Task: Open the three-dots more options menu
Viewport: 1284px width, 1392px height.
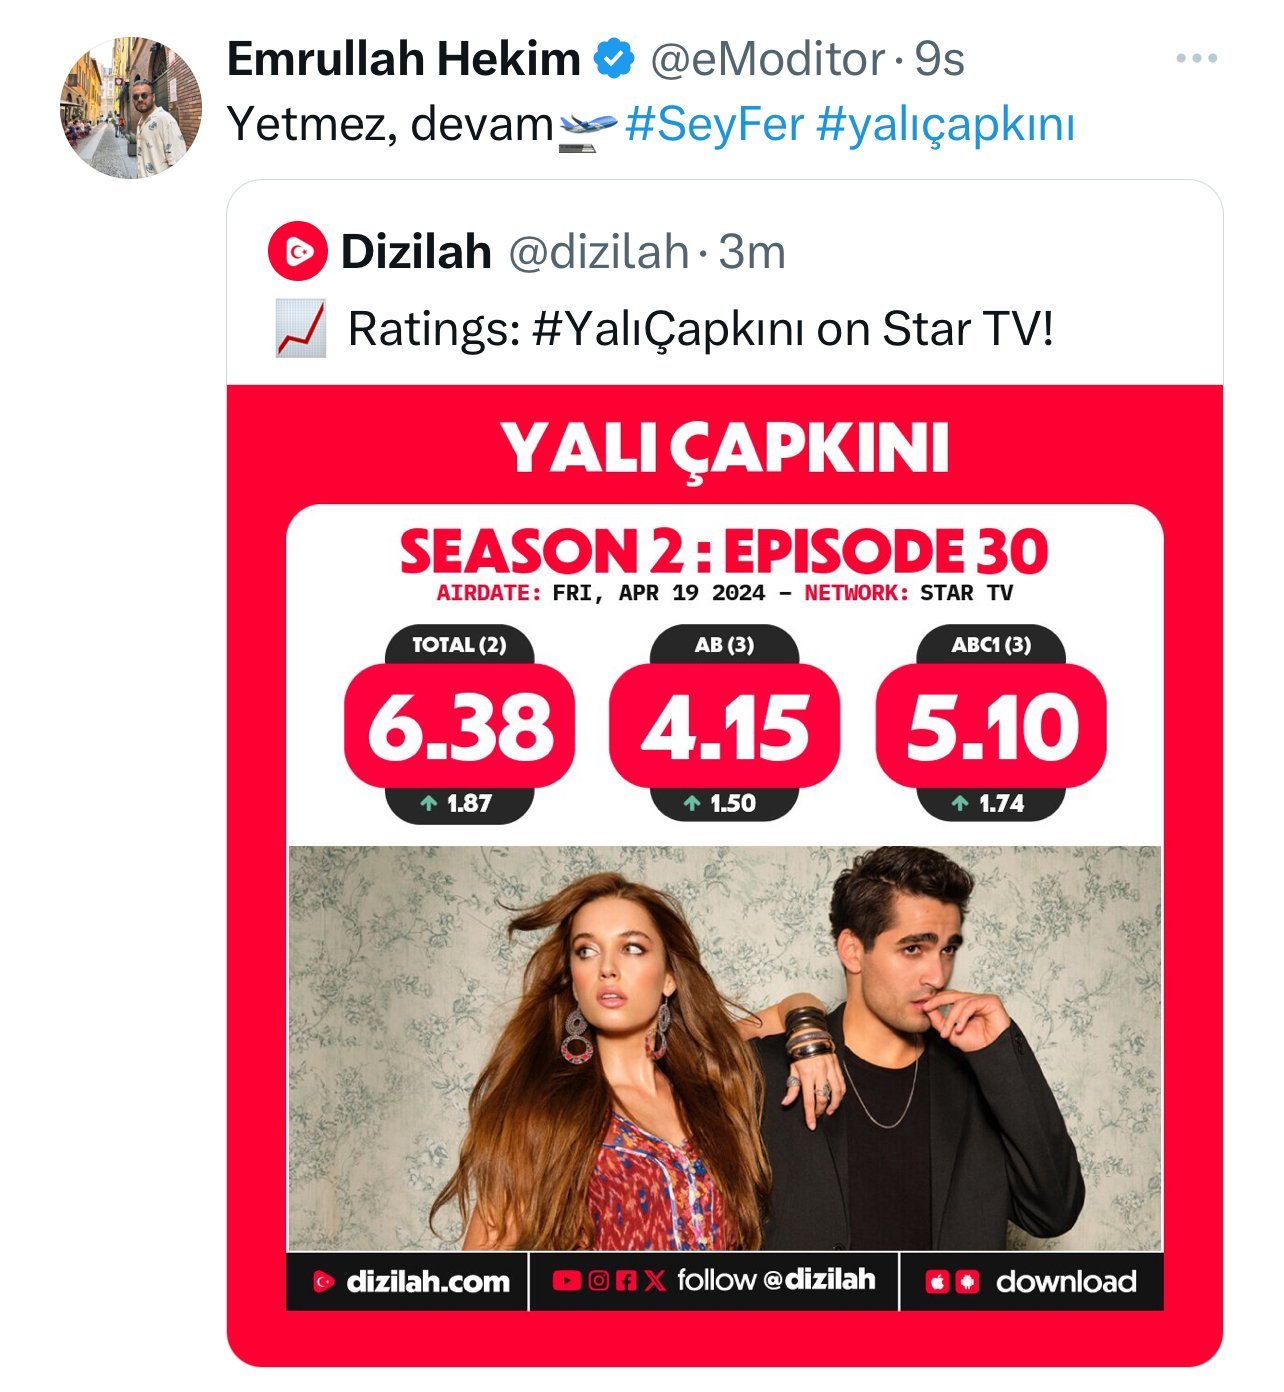Action: [x=1196, y=59]
